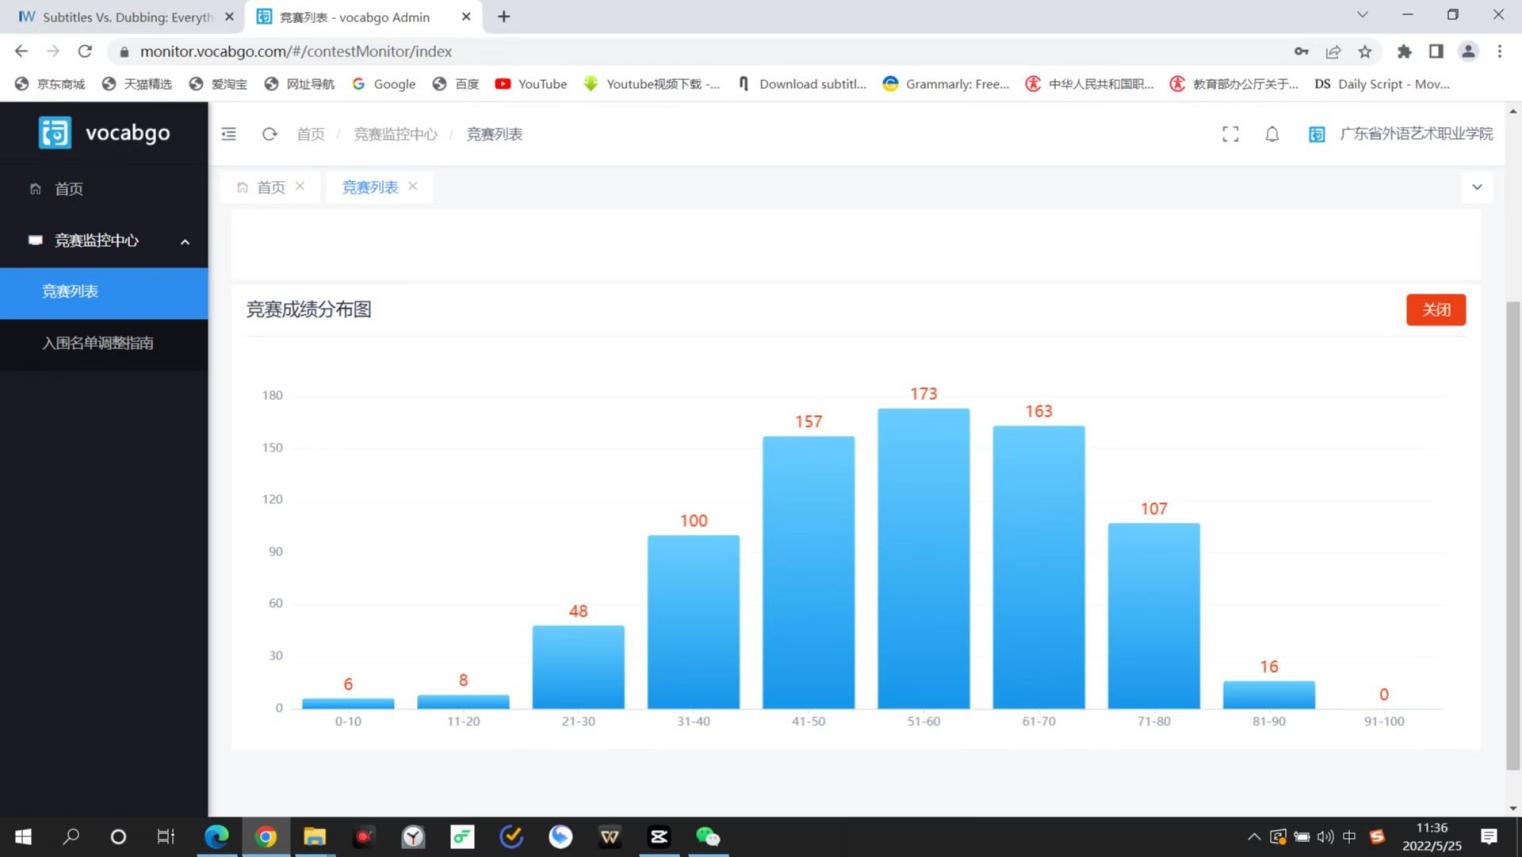Close the 竞赛列表 page tab
1522x857 pixels.
point(413,187)
